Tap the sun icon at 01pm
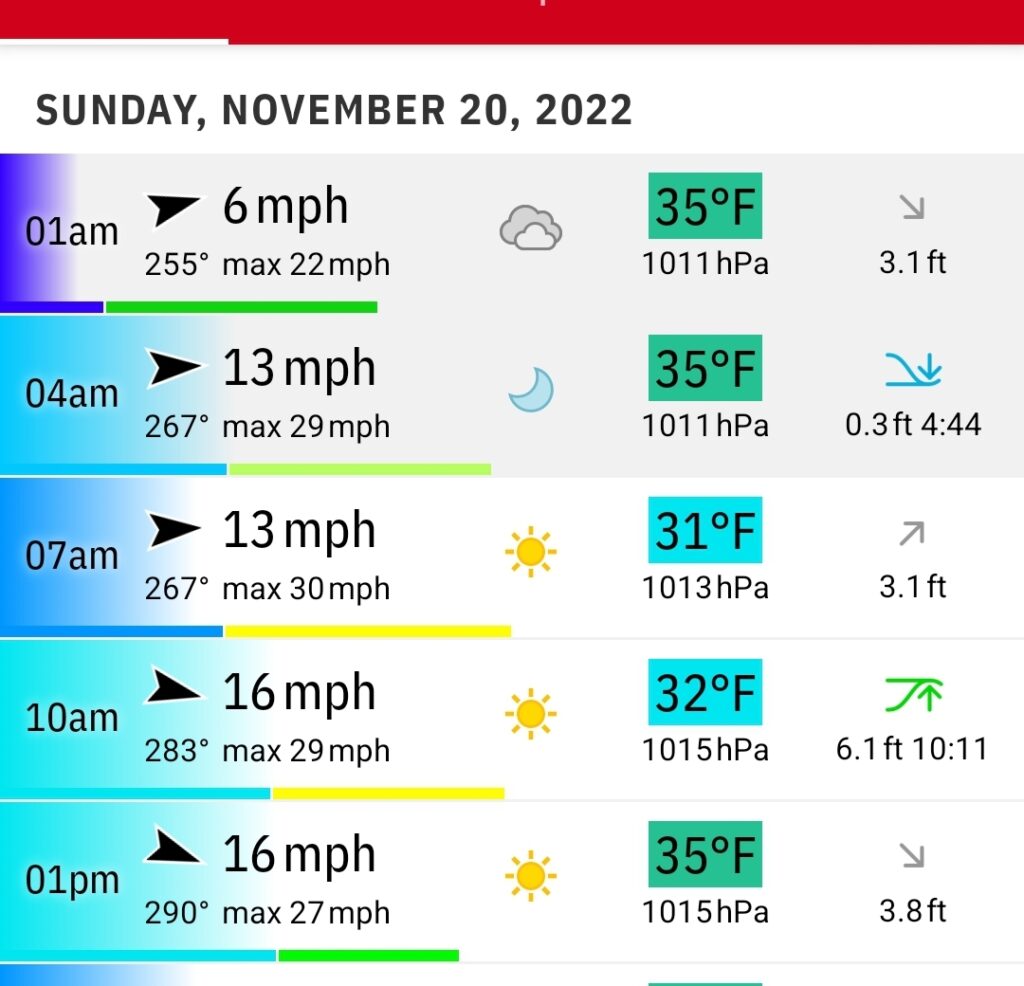The height and width of the screenshot is (986, 1024). pos(530,876)
